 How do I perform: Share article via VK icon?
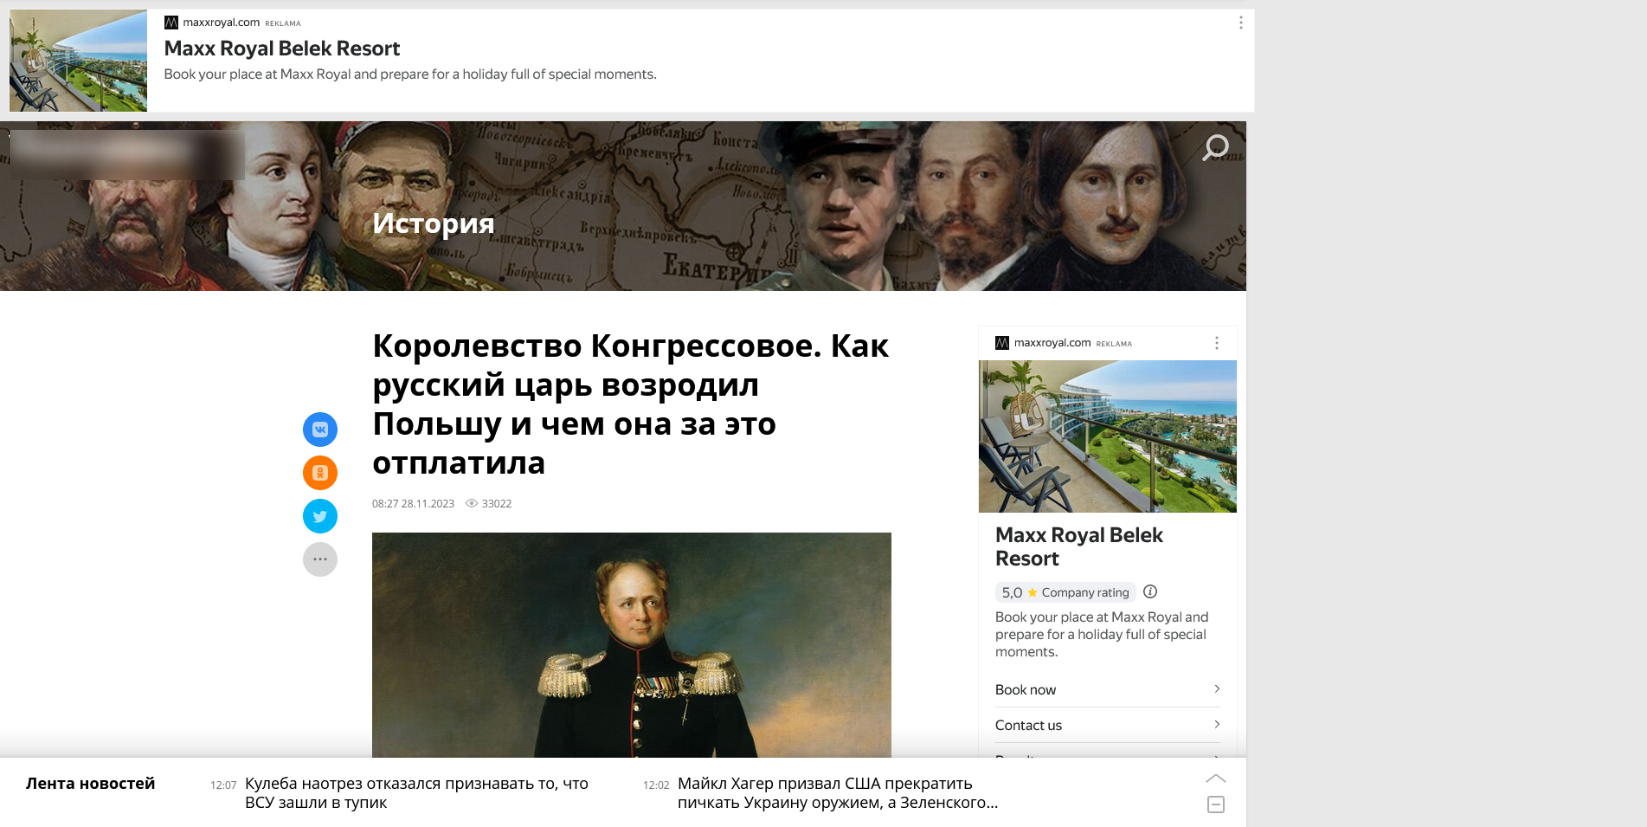(320, 429)
